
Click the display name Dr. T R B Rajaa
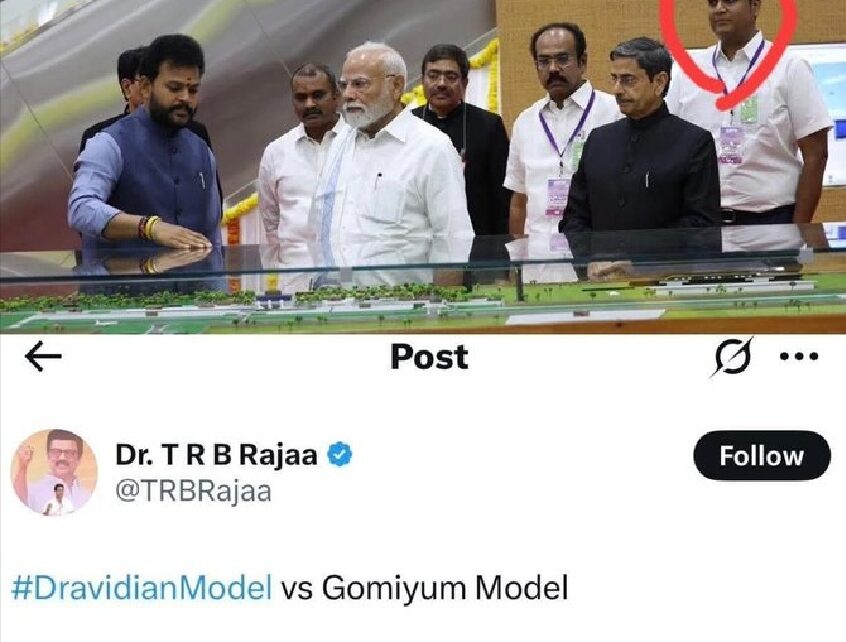point(216,455)
